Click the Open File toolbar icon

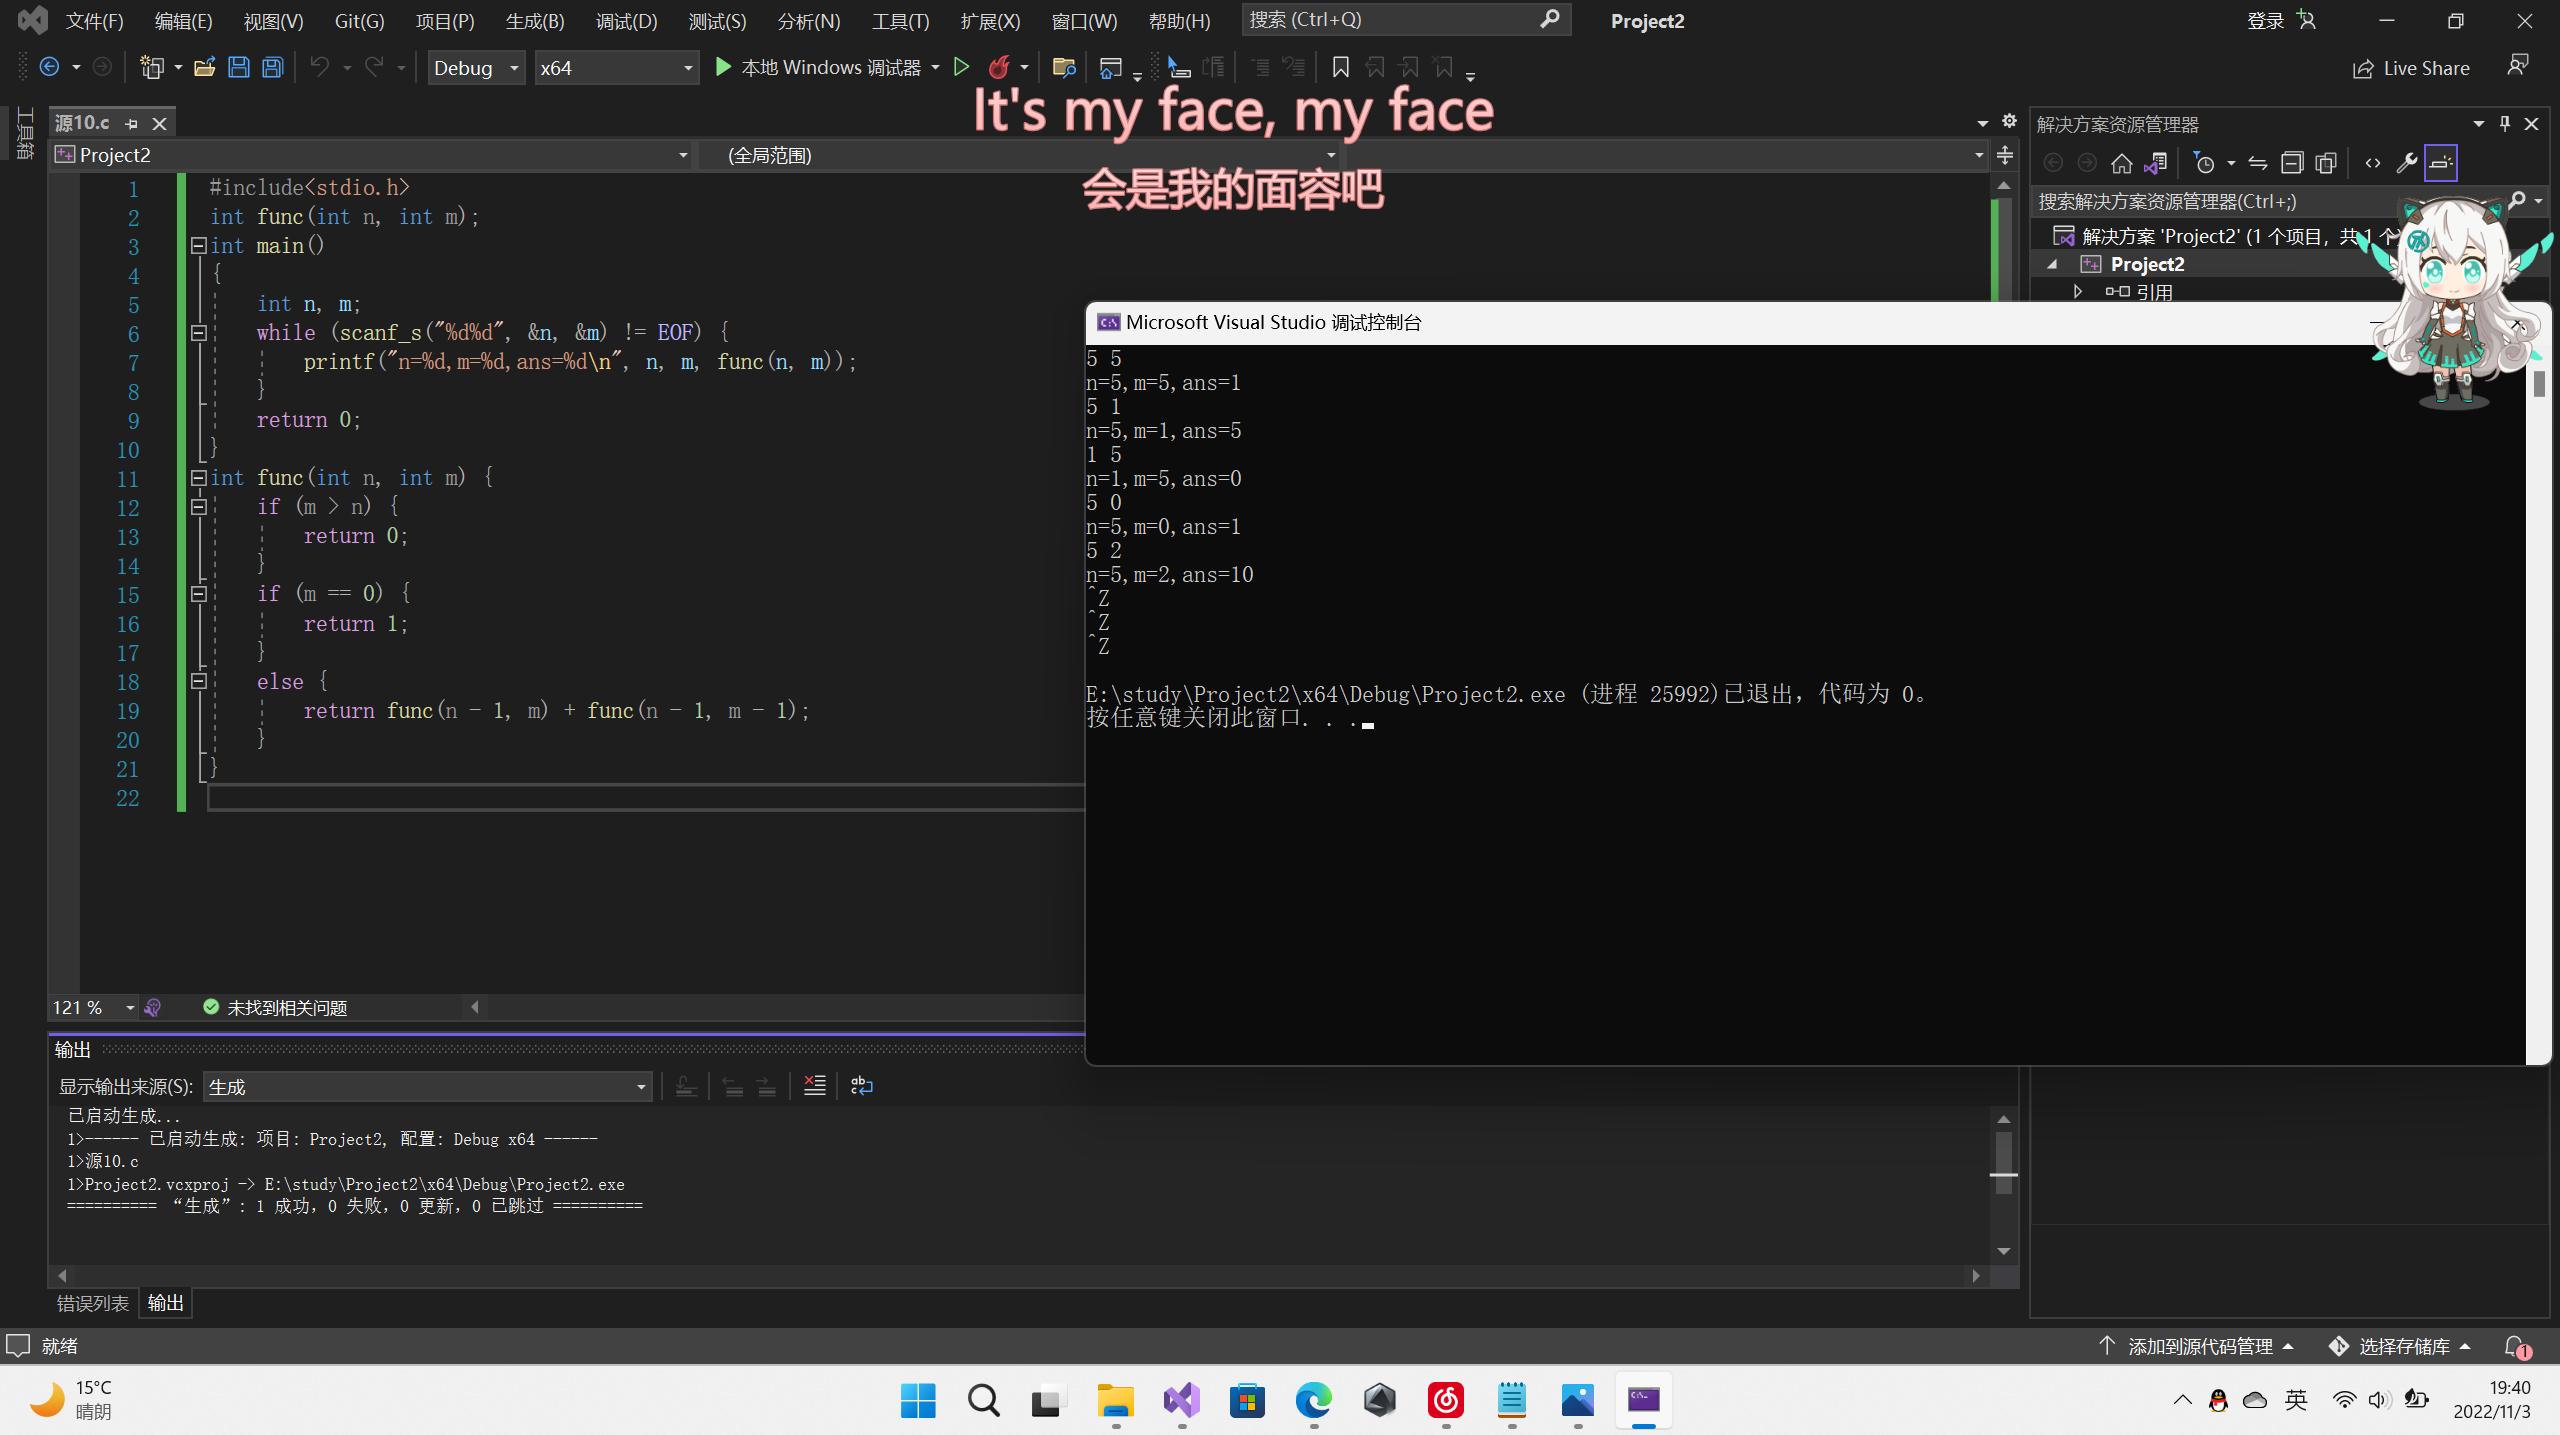tap(204, 68)
